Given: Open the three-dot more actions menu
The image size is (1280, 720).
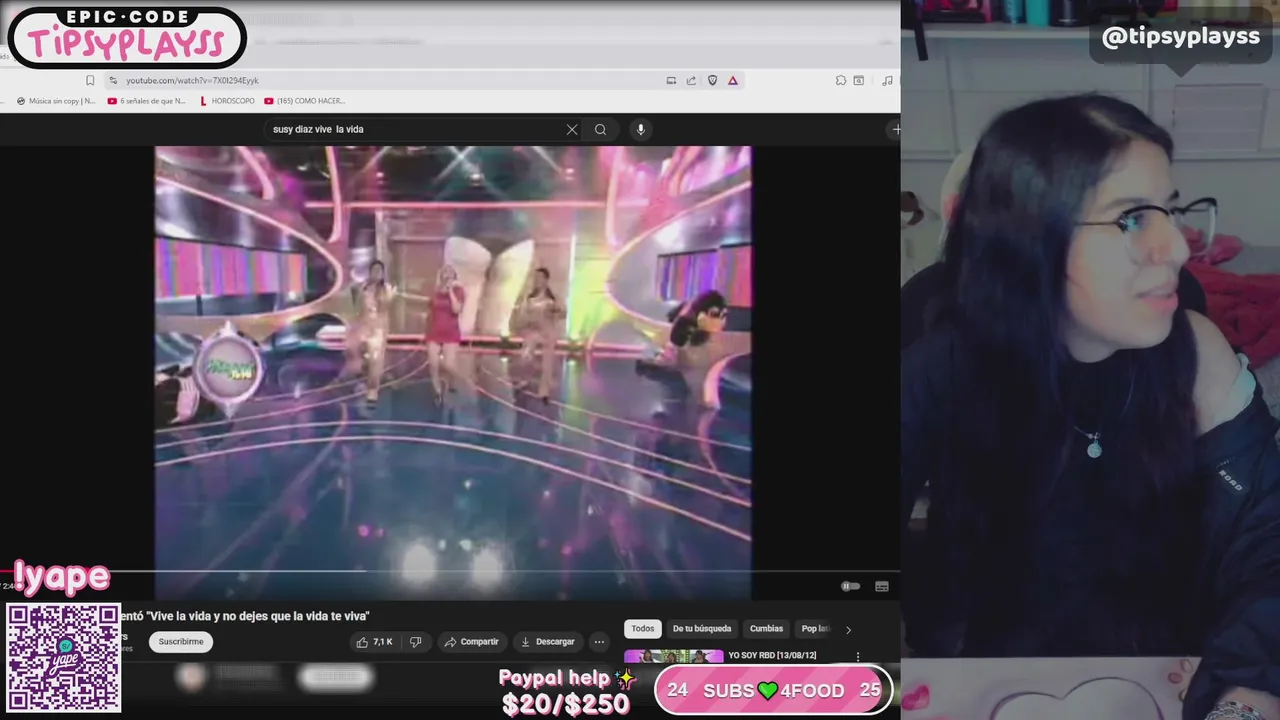Looking at the screenshot, I should point(599,642).
